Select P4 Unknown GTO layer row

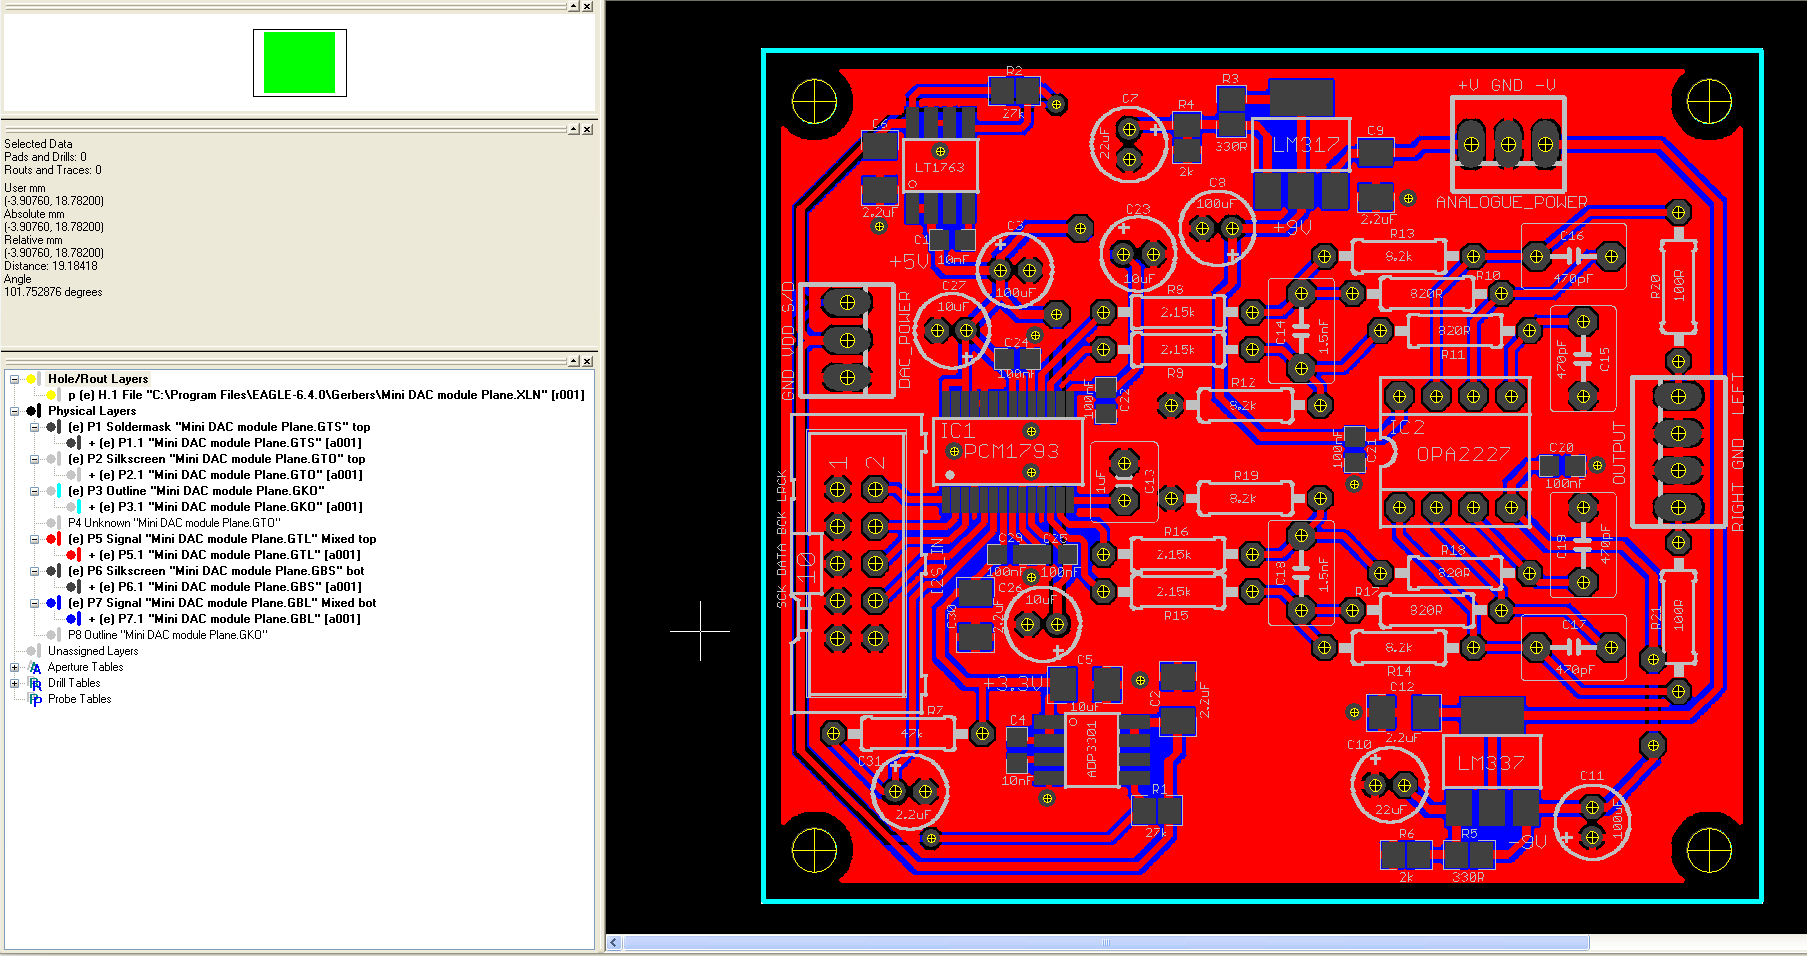click(x=174, y=523)
